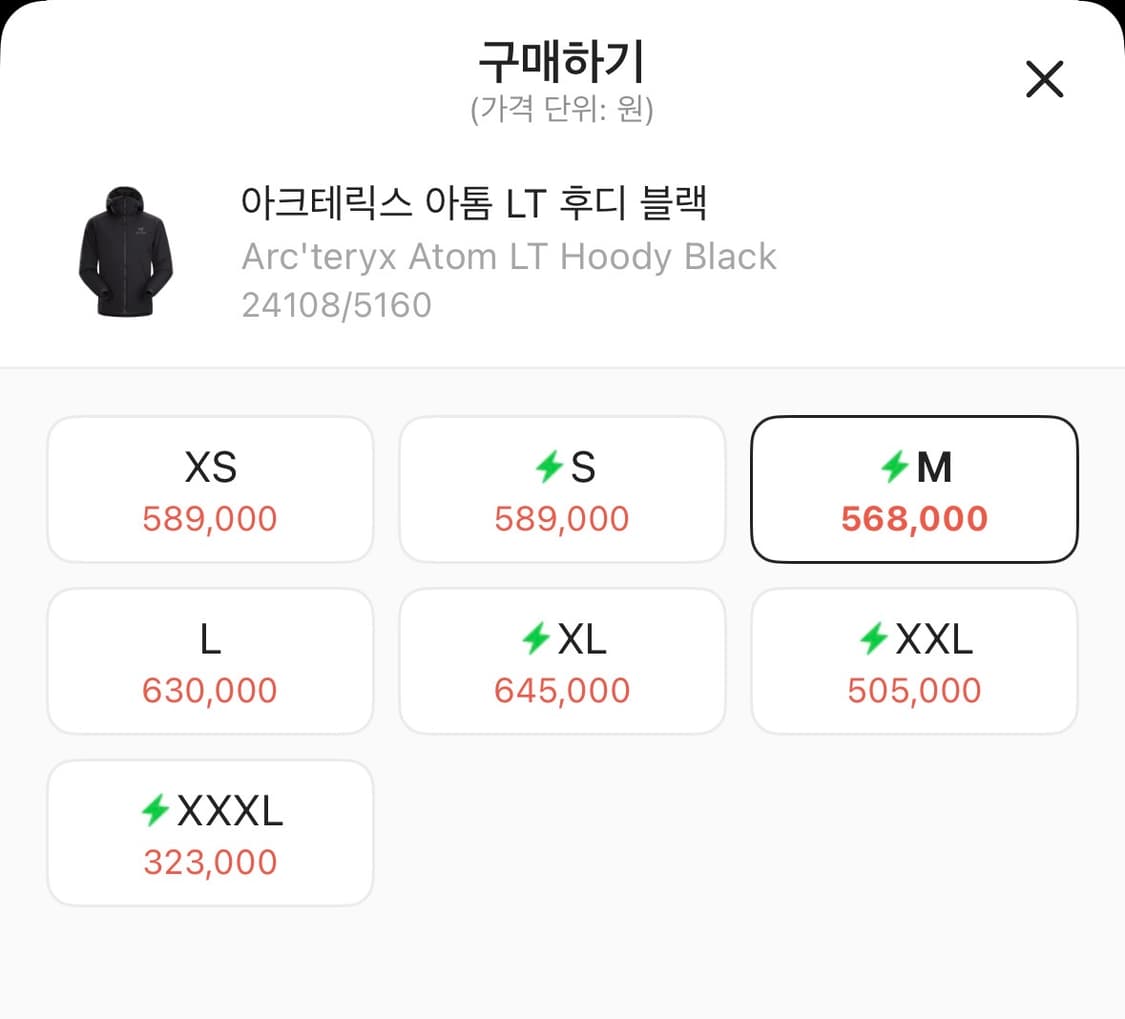This screenshot has height=1019, width=1125.
Task: Select the XS size option
Action: (210, 488)
